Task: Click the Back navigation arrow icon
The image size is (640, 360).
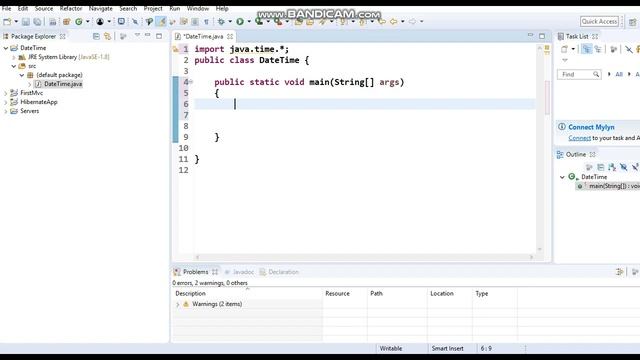Action: (x=394, y=22)
